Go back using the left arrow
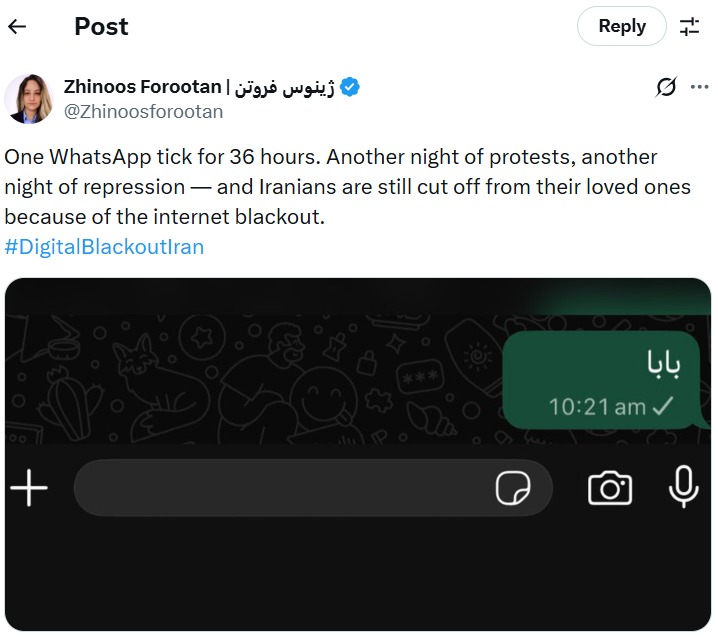718x637 pixels. (18, 27)
